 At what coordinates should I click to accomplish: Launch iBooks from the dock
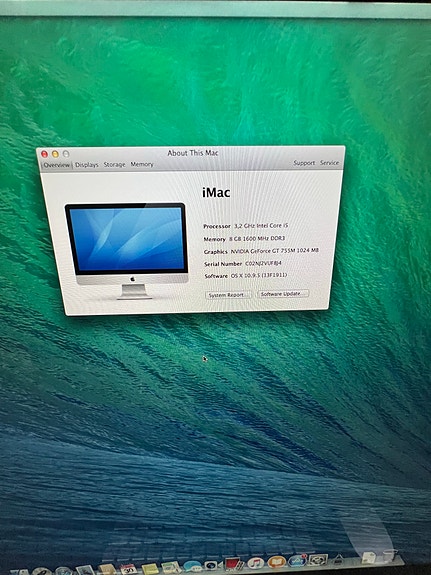tap(276, 562)
